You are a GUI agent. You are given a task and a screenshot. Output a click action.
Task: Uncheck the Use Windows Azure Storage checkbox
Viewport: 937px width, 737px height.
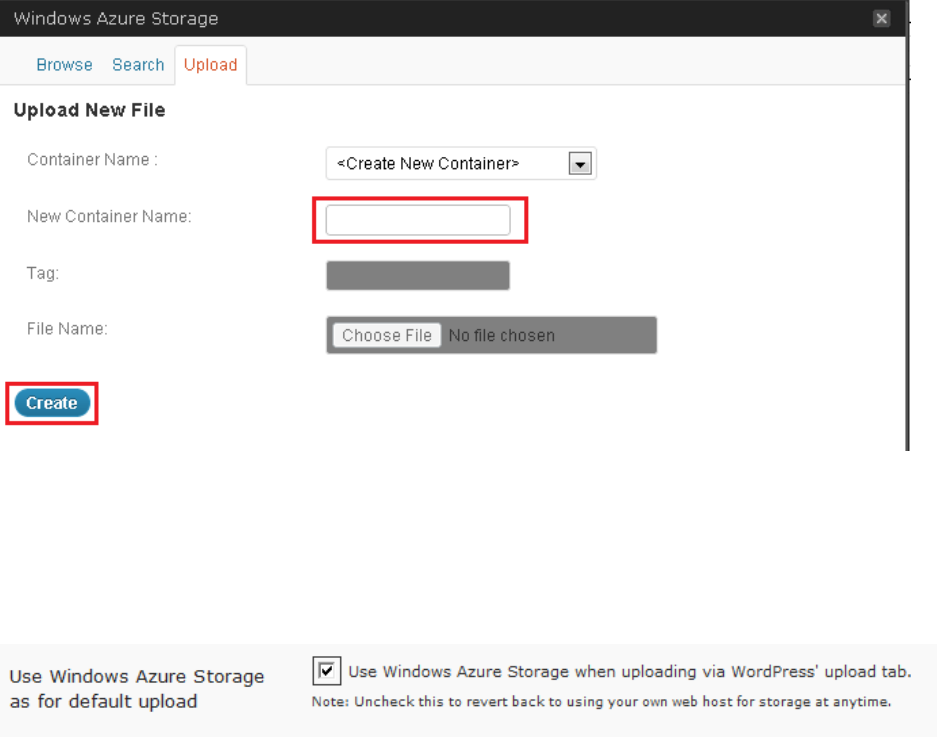tap(326, 671)
